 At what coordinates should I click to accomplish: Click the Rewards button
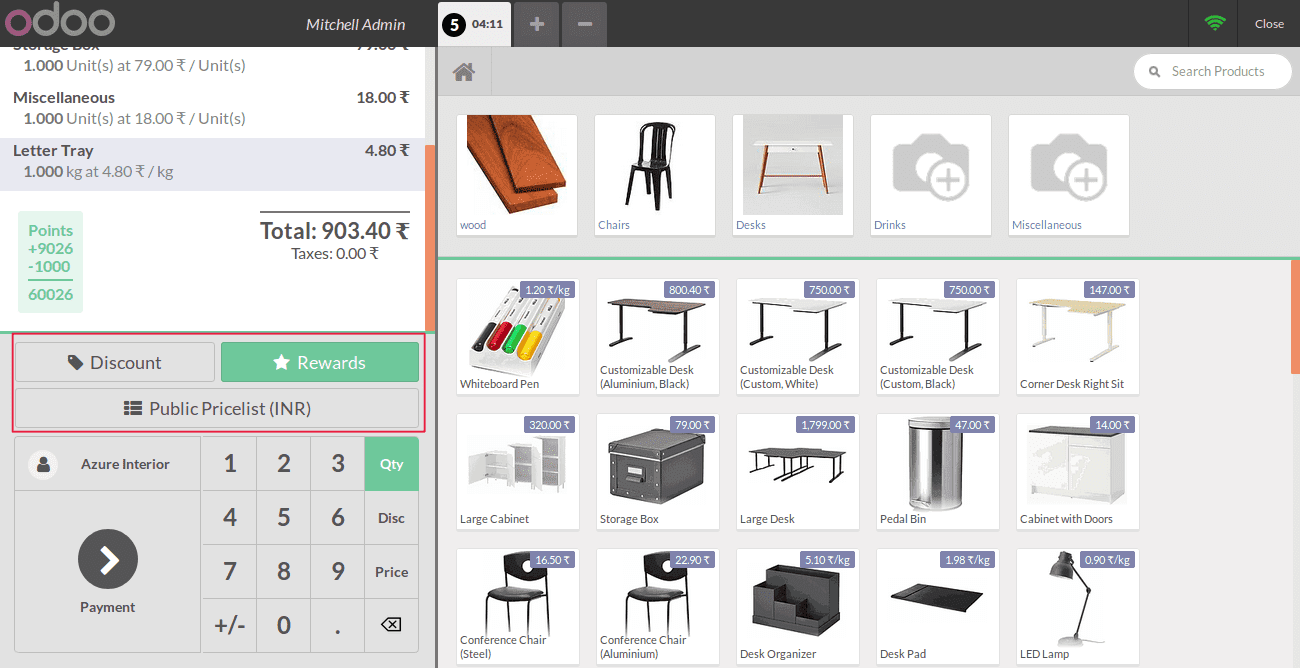(x=320, y=362)
